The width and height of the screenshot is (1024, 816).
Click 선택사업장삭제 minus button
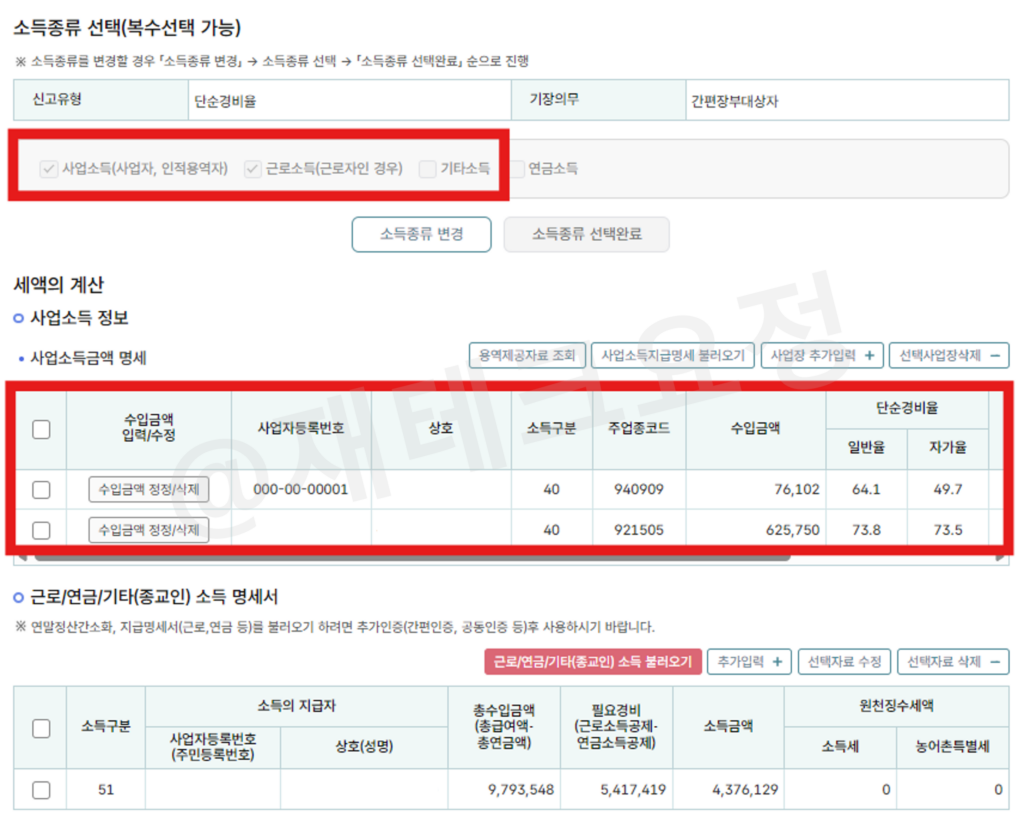click(x=949, y=356)
